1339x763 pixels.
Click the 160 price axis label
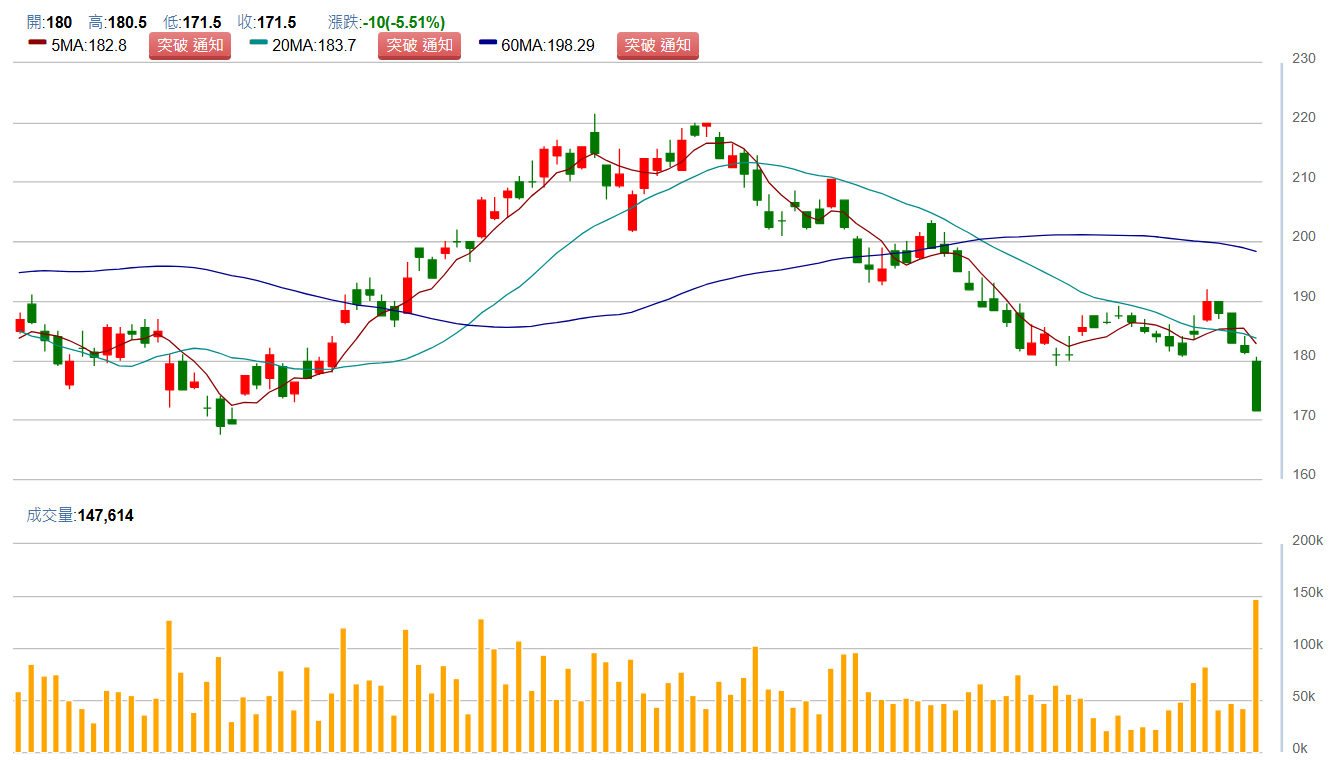(x=1304, y=475)
